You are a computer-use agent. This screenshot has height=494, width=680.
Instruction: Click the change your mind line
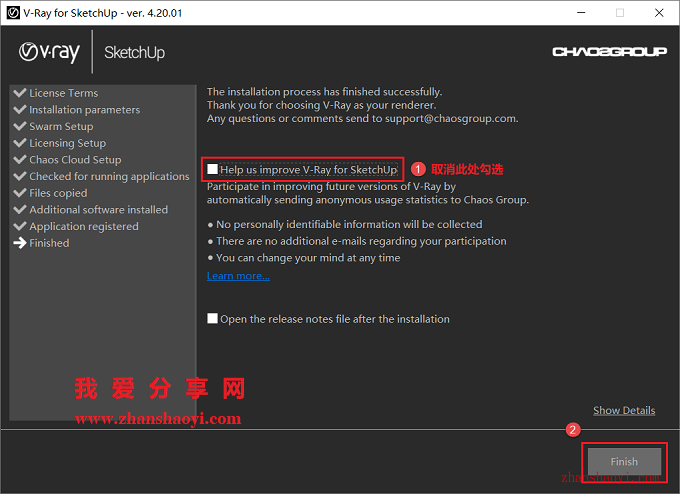pyautogui.click(x=308, y=258)
